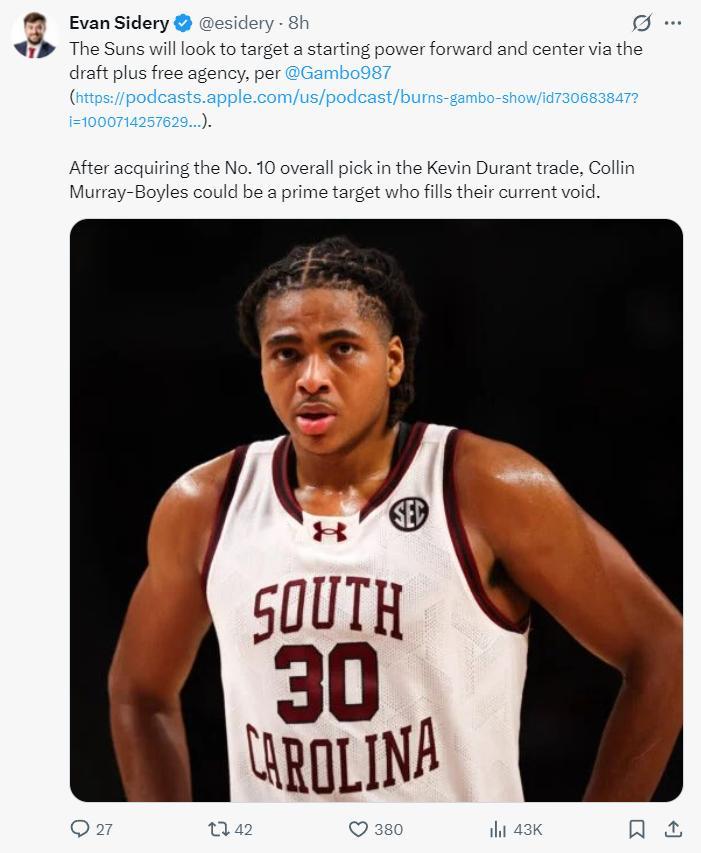Click the Evan Sidery display name
This screenshot has width=701, height=853.
pyautogui.click(x=118, y=23)
